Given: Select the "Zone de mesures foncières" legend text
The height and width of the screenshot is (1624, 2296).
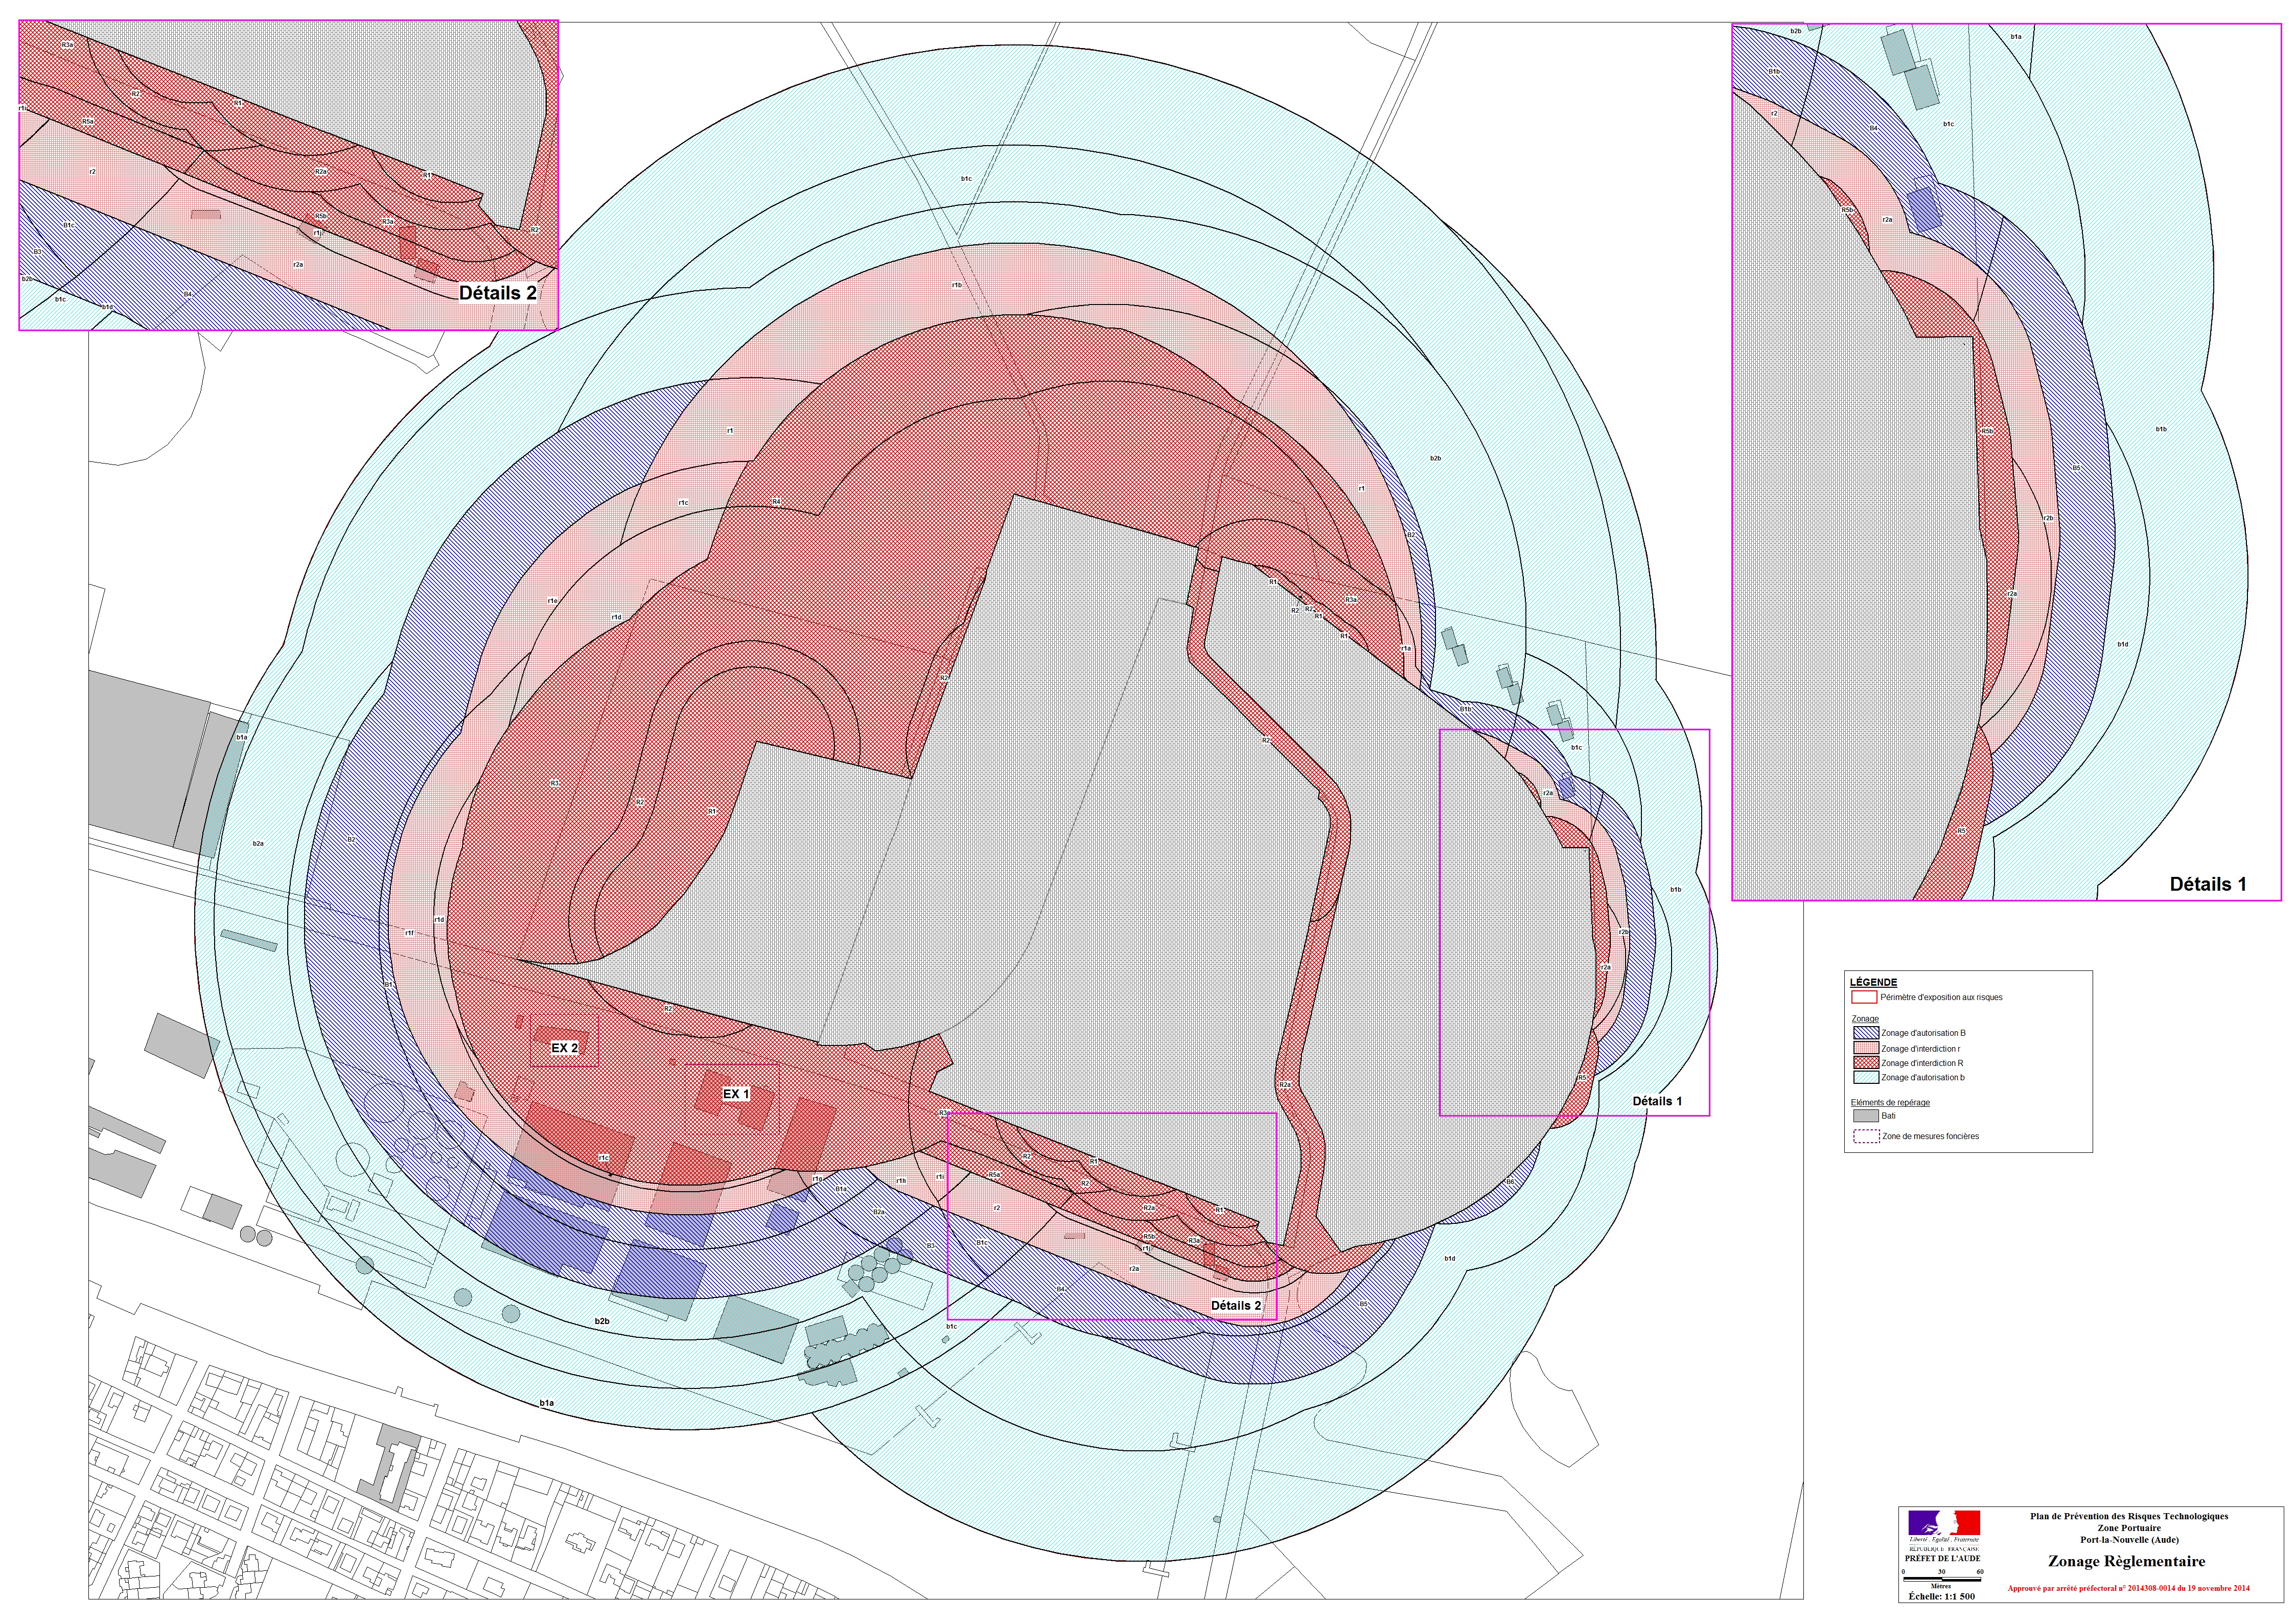Looking at the screenshot, I should click(1931, 1136).
